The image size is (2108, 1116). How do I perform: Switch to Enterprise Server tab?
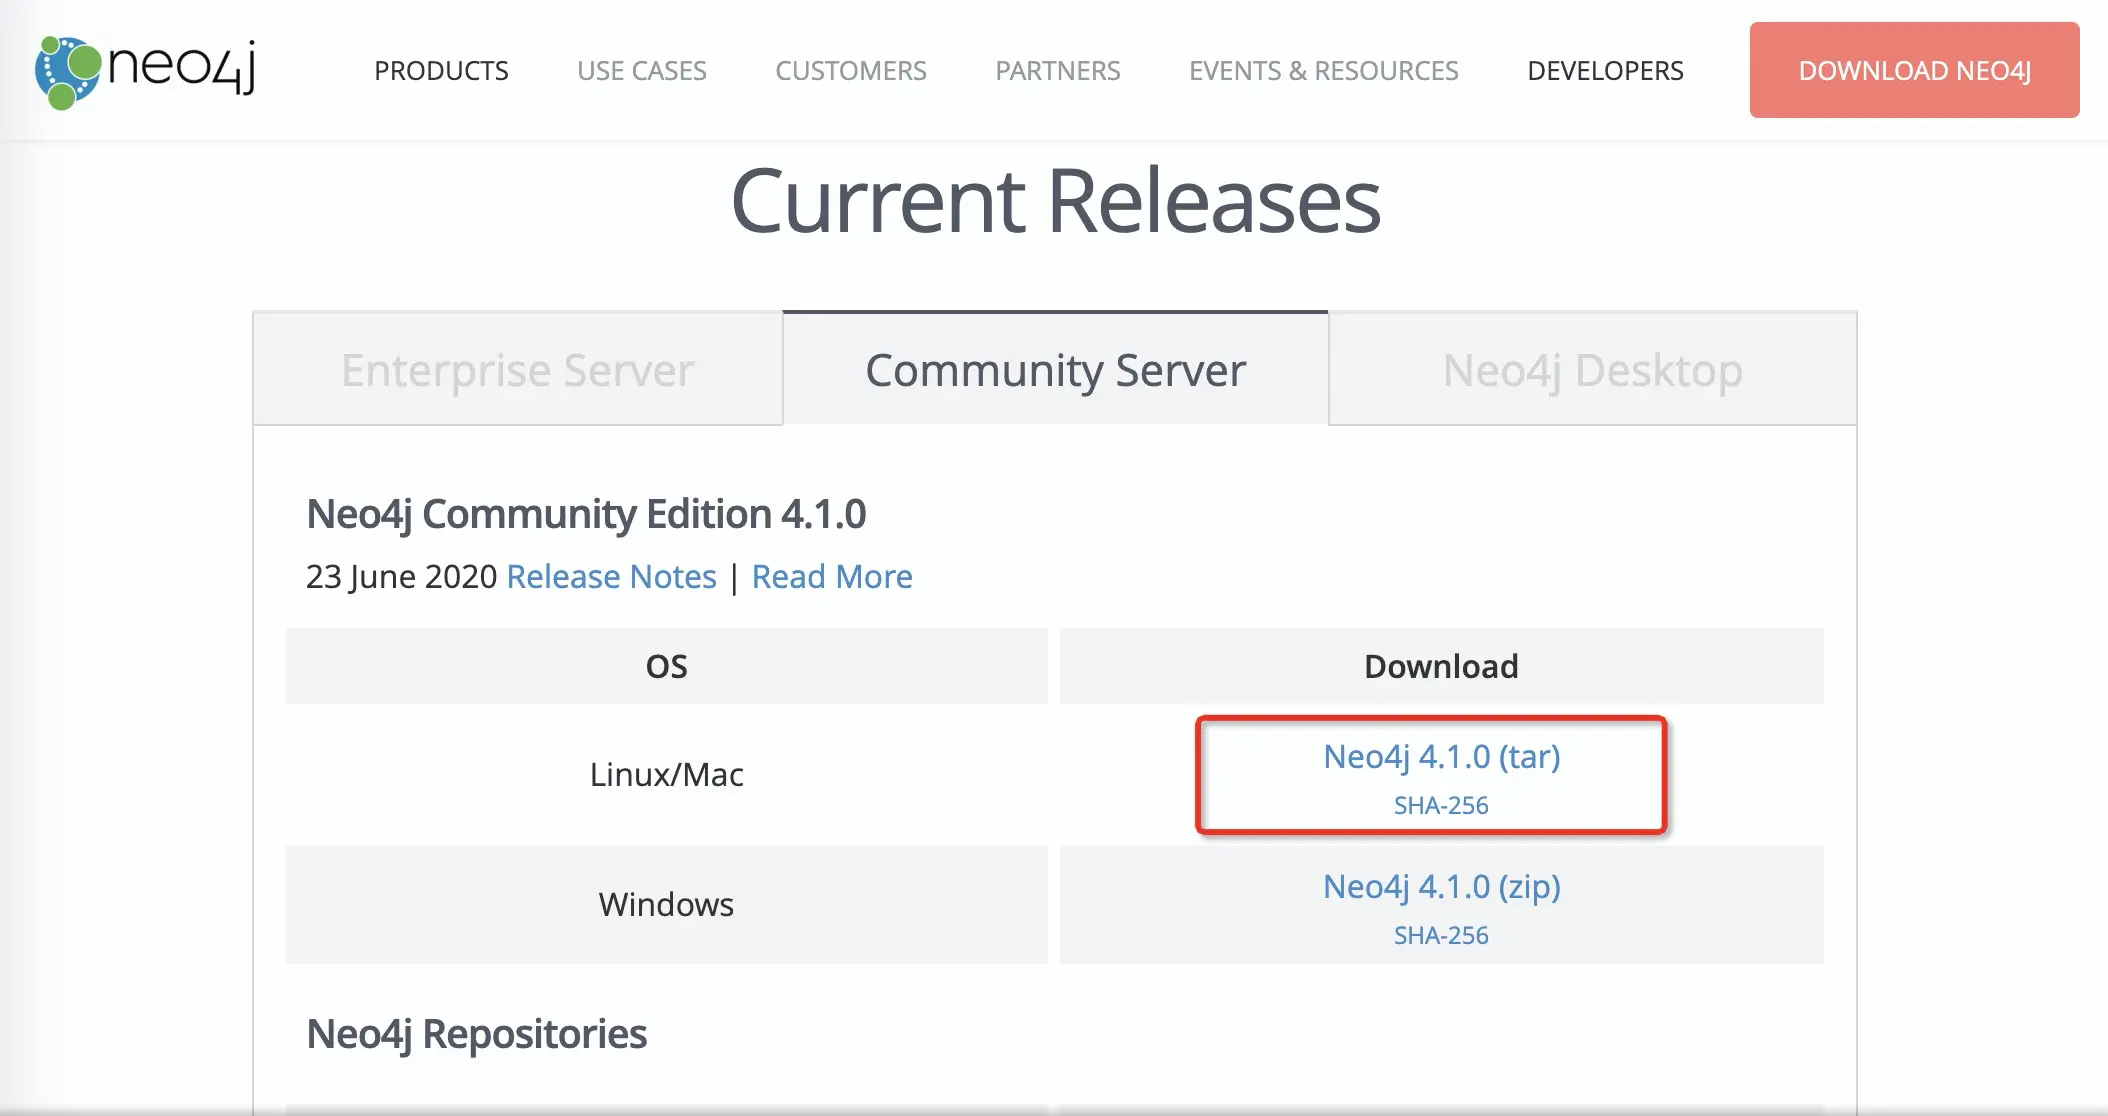tap(517, 370)
